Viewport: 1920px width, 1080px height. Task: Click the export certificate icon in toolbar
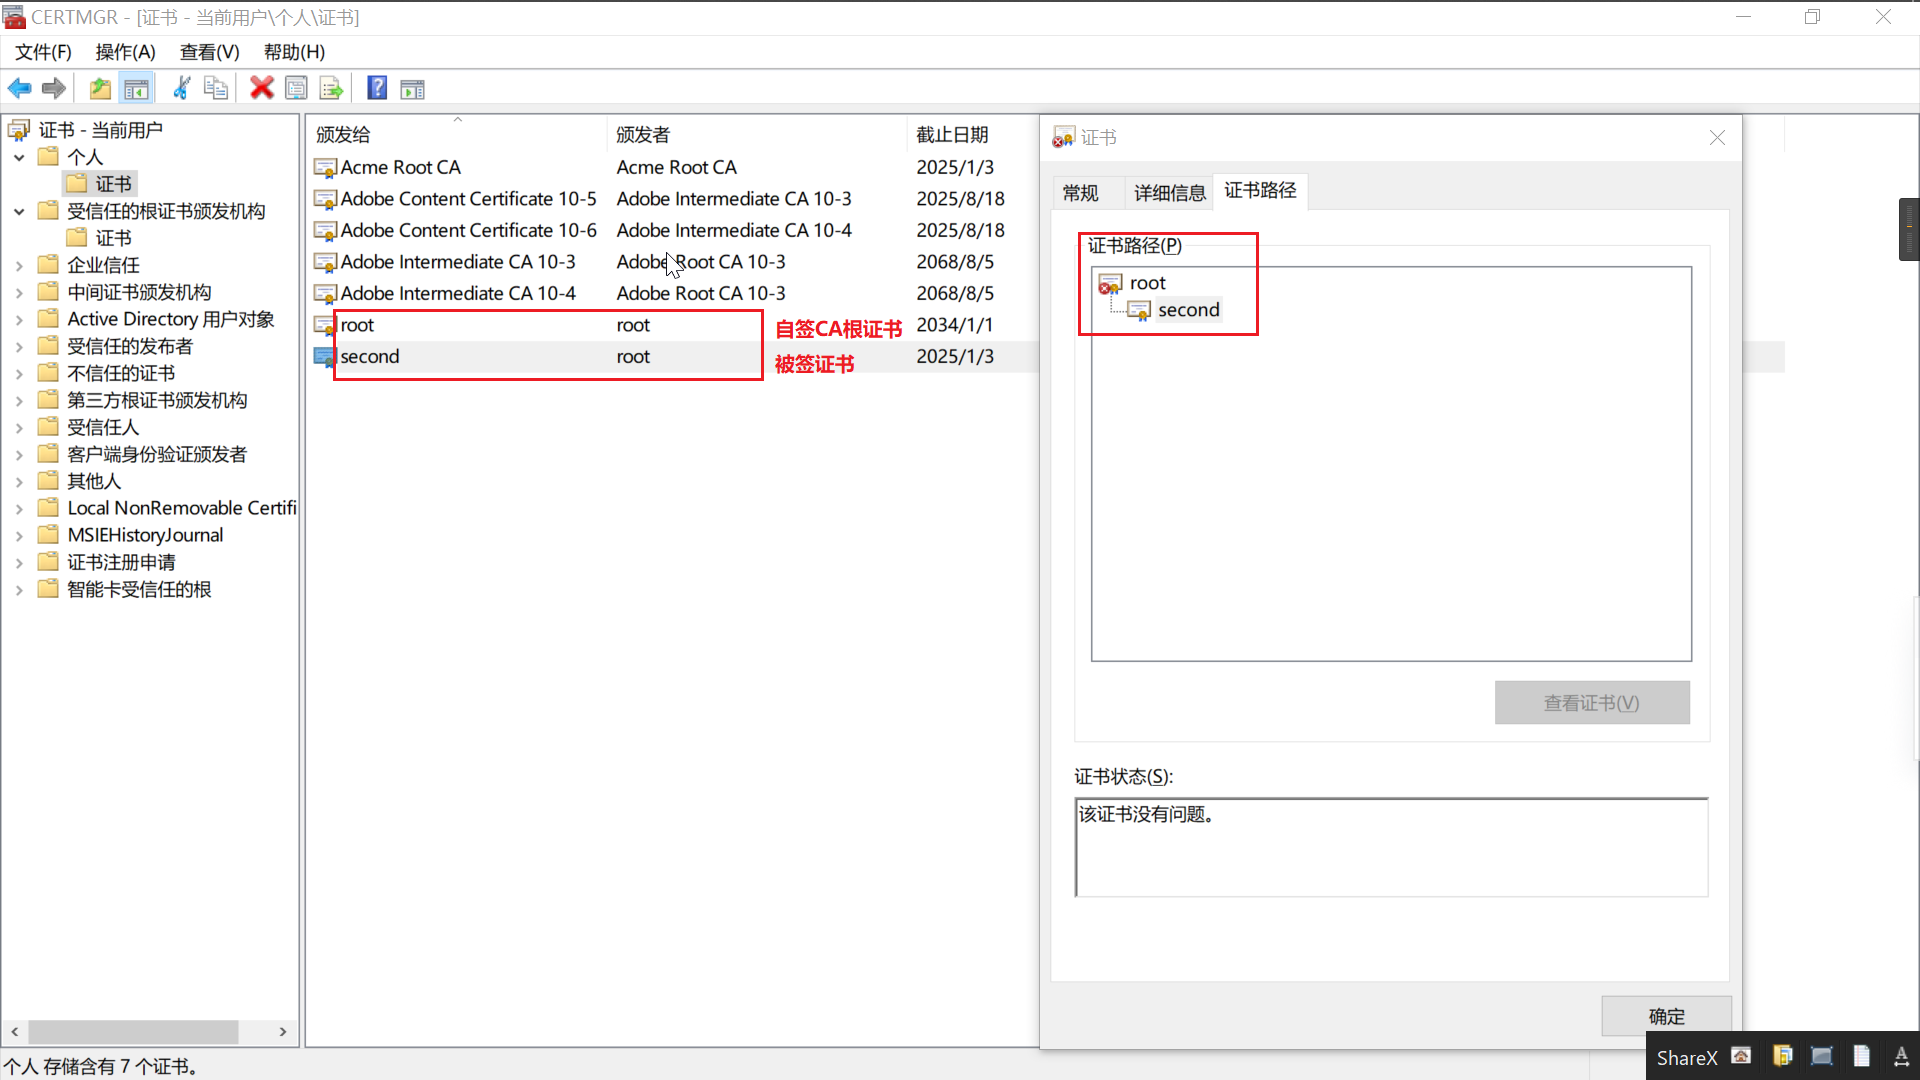pyautogui.click(x=332, y=88)
